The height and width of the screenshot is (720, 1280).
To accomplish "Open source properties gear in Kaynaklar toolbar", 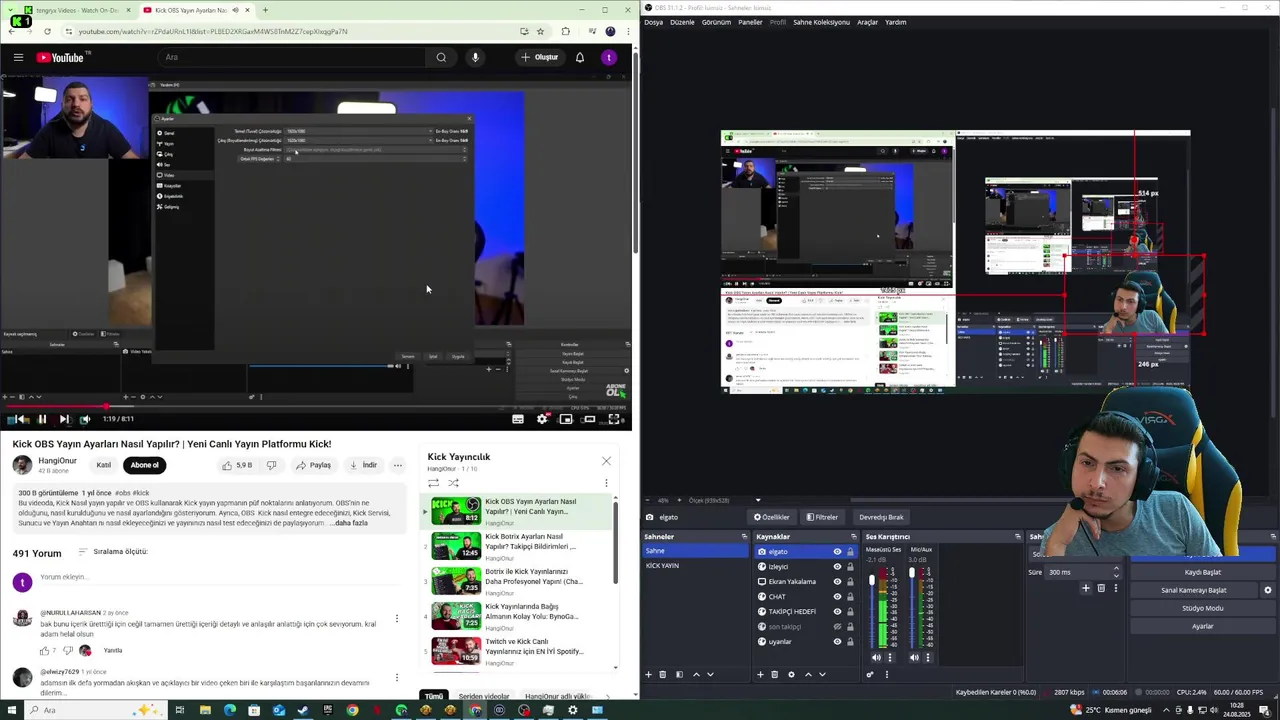I will [791, 674].
